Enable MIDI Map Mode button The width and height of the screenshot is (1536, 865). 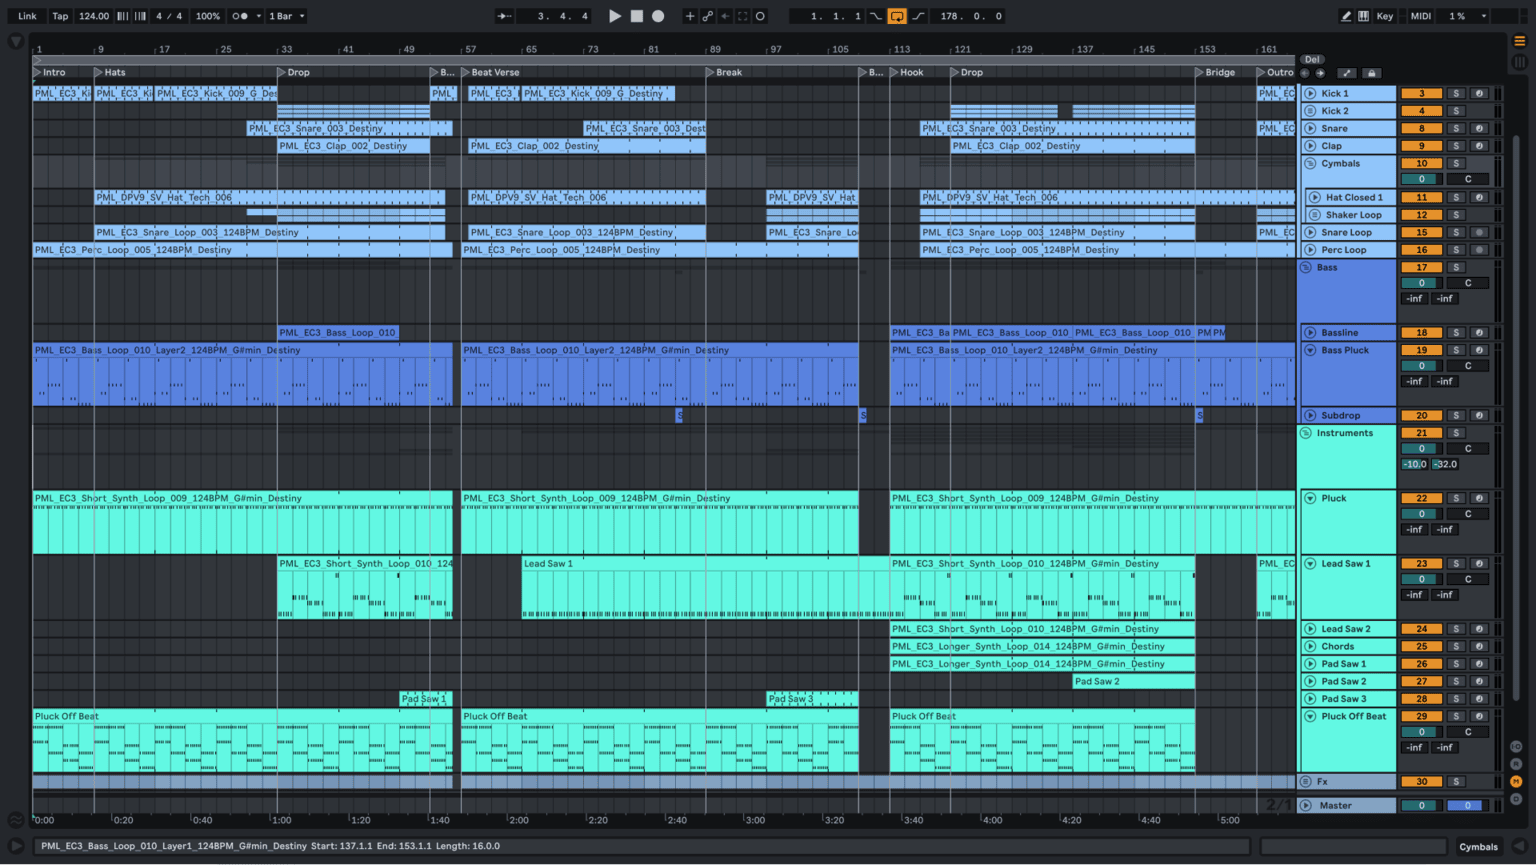tap(1421, 16)
